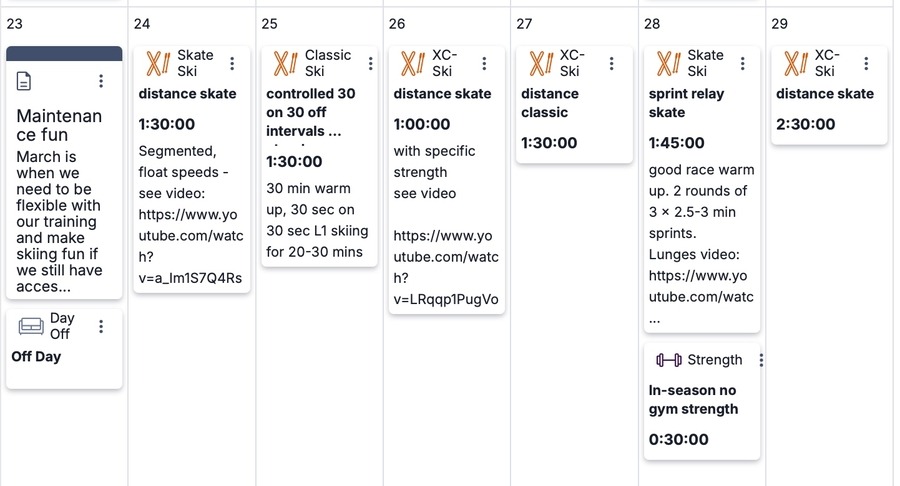Click the couch Day Off icon
Viewport: 900px width, 486px height.
[x=31, y=327]
